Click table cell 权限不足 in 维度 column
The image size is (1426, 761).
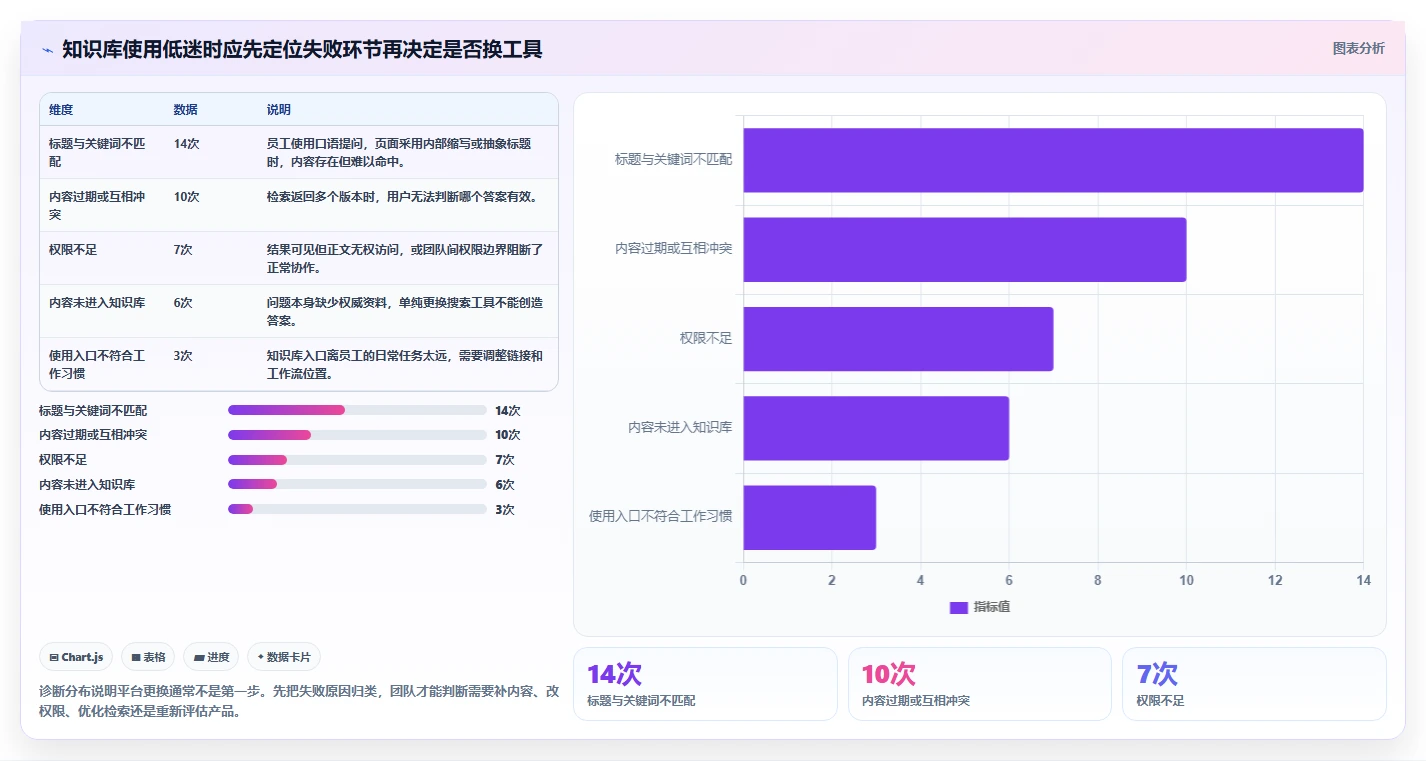[73, 250]
